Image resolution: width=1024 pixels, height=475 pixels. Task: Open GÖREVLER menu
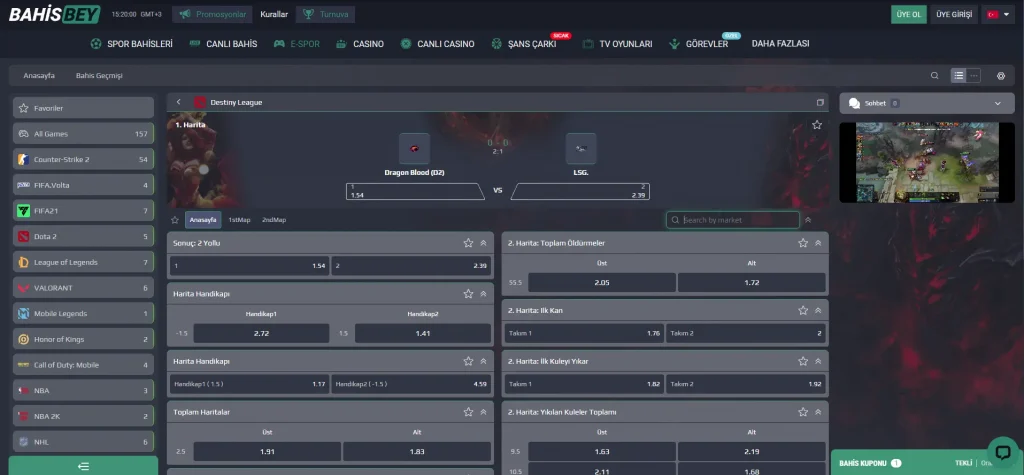point(699,44)
